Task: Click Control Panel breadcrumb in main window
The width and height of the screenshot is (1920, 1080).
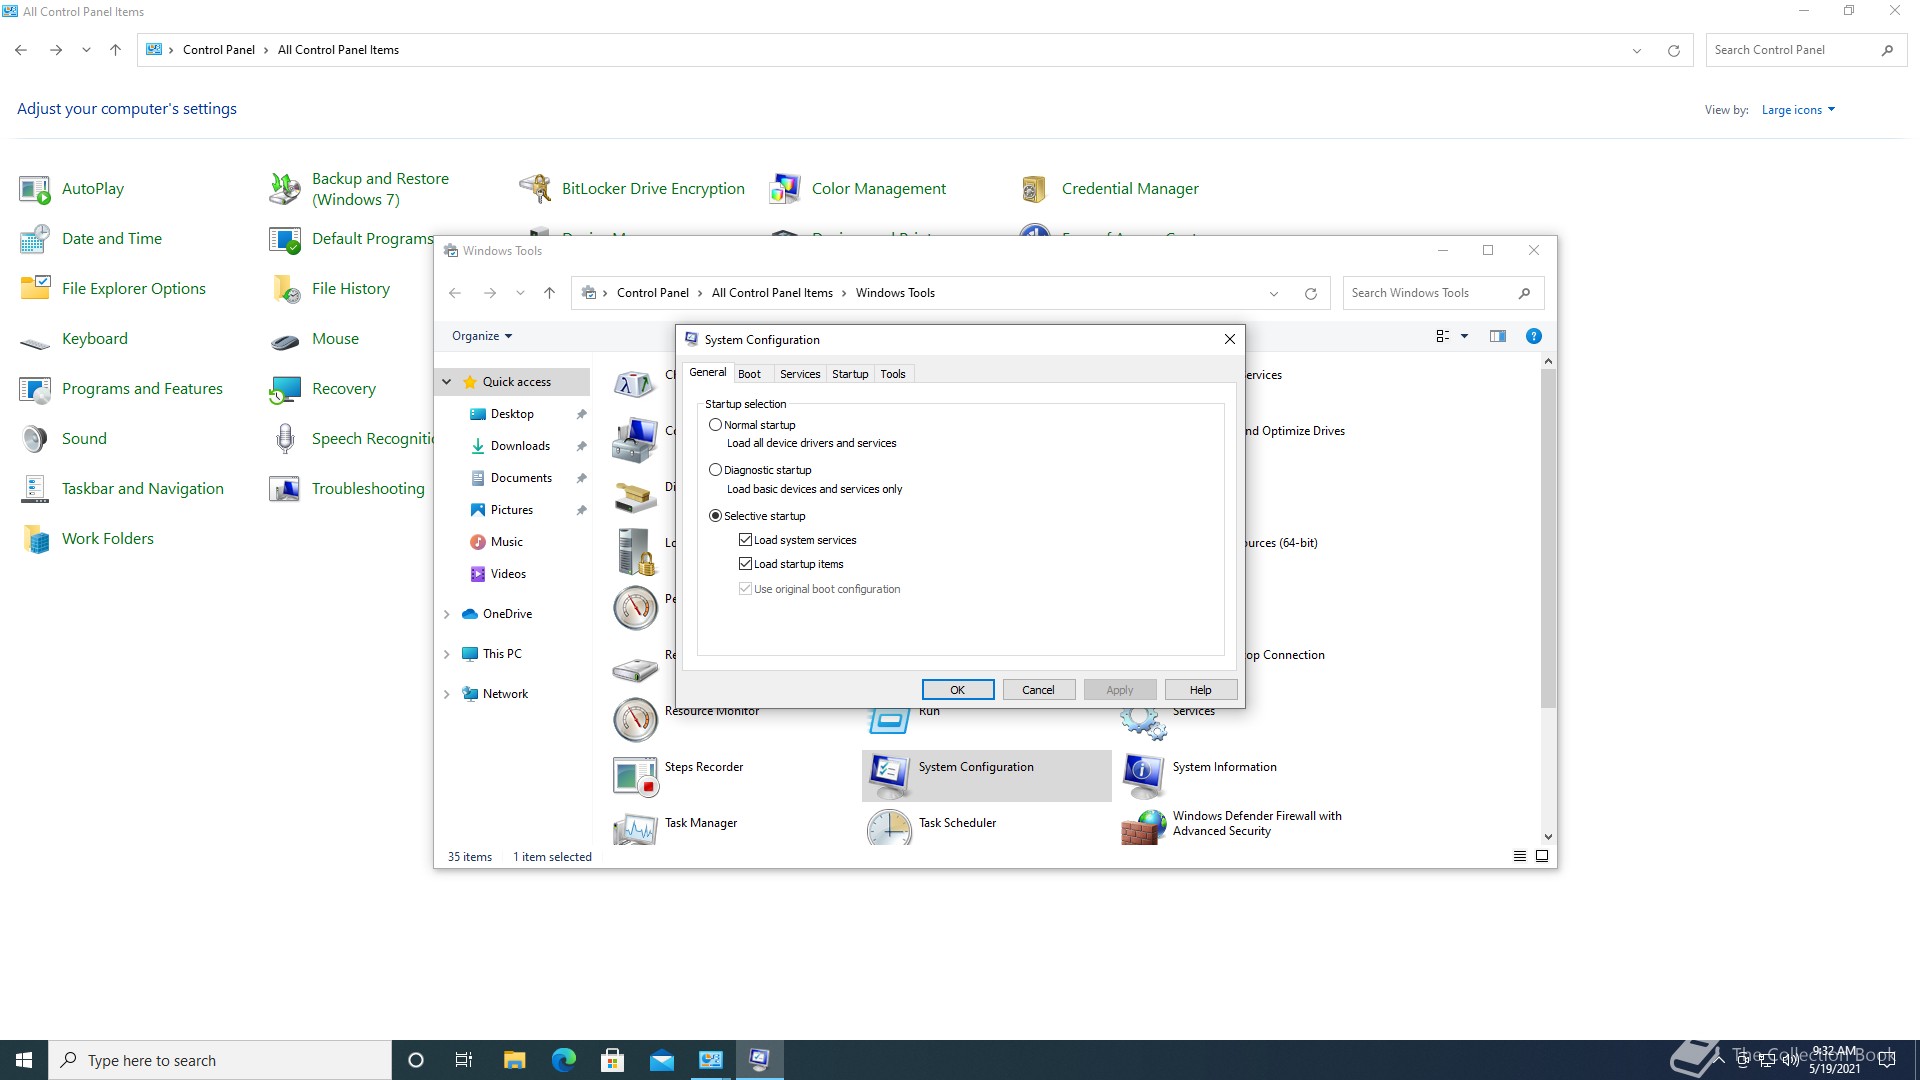Action: pos(219,50)
